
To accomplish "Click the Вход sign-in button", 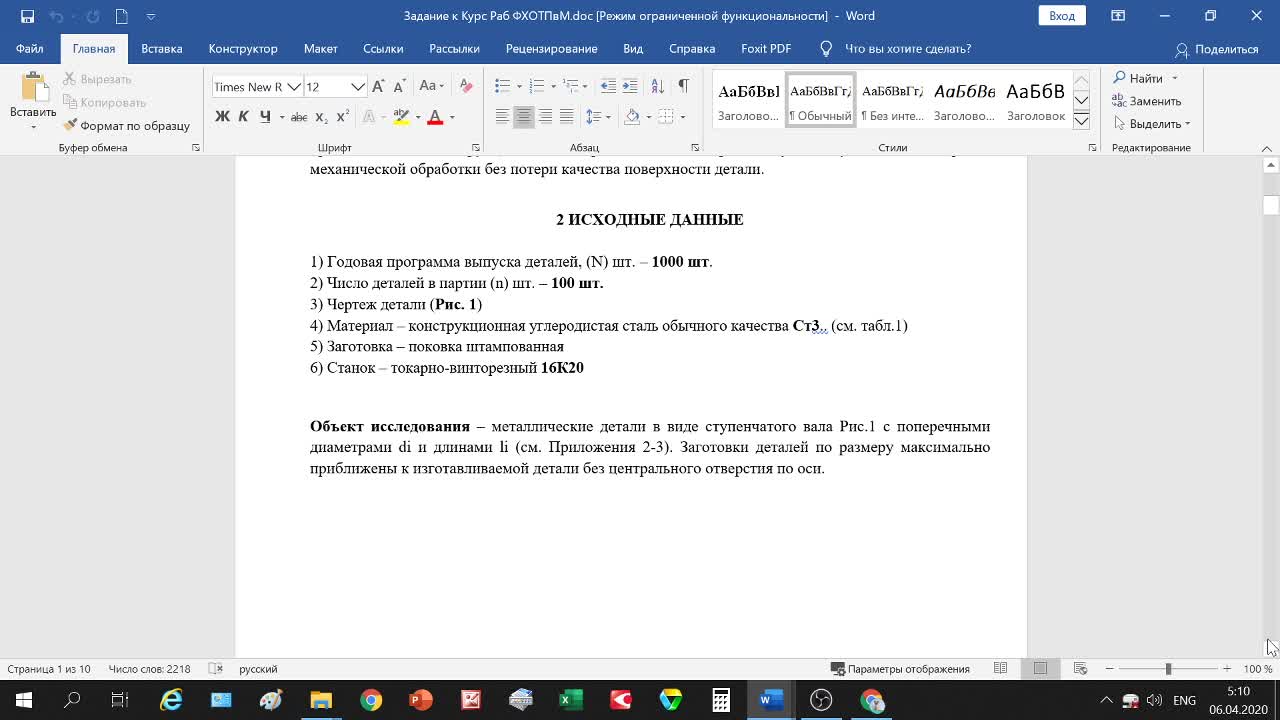I will click(1062, 16).
